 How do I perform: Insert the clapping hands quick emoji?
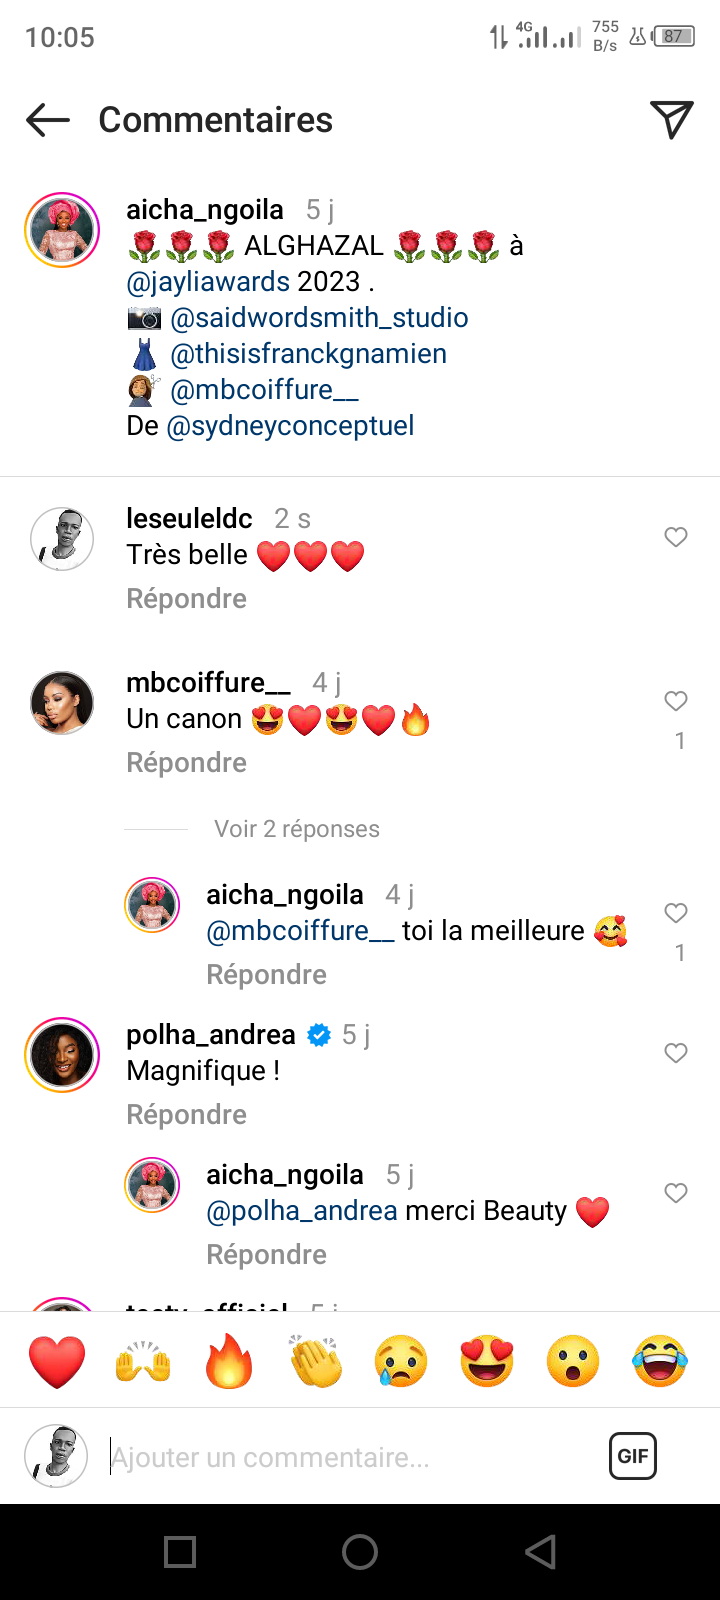pos(315,1361)
